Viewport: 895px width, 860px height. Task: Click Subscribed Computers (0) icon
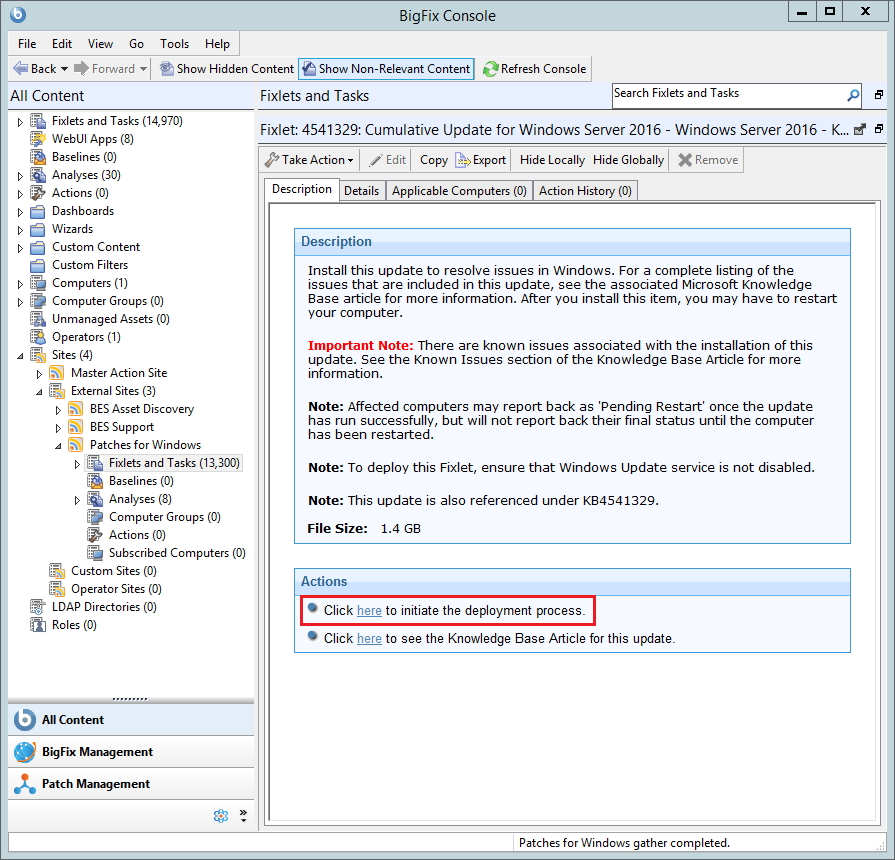(95, 553)
